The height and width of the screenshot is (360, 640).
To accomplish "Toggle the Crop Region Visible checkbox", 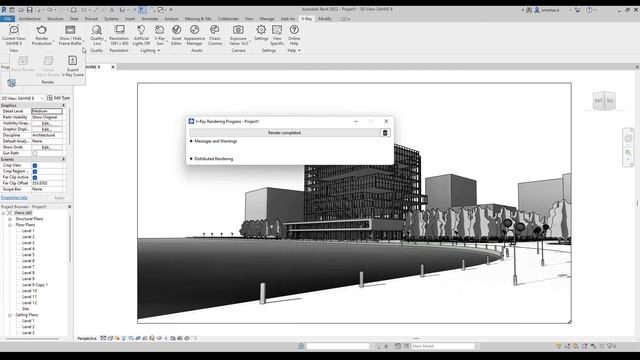I will (x=35, y=171).
